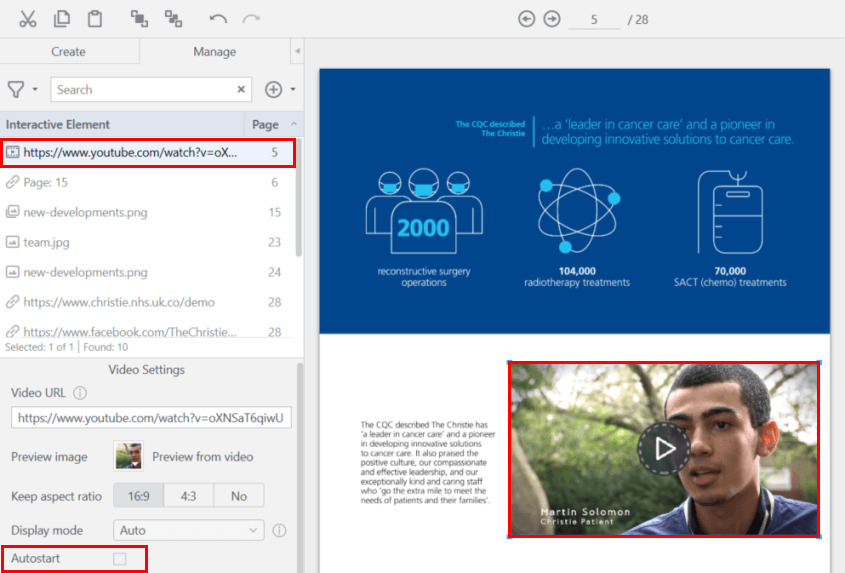Click the '104,000 radiotherapy treatments' text
This screenshot has width=845, height=573.
pyautogui.click(x=577, y=277)
